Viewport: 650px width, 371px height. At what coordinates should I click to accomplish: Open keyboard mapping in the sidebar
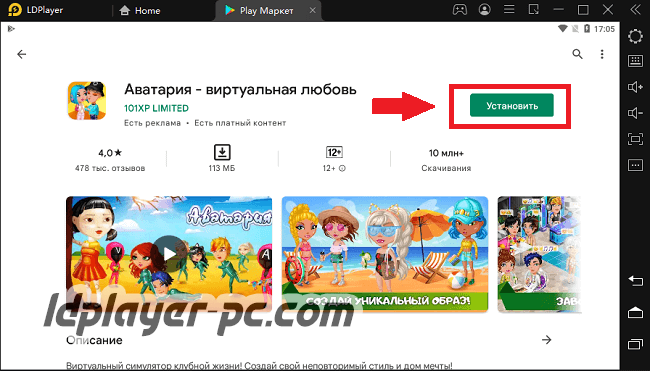[x=635, y=61]
